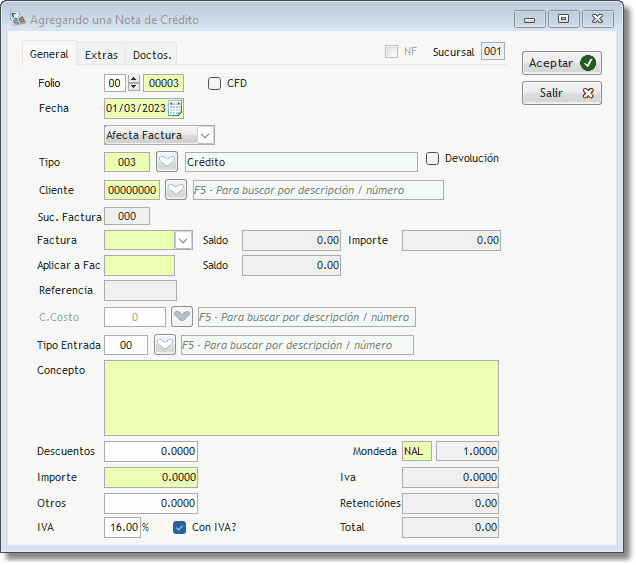Expand the Factura combo box arrow

(183, 241)
